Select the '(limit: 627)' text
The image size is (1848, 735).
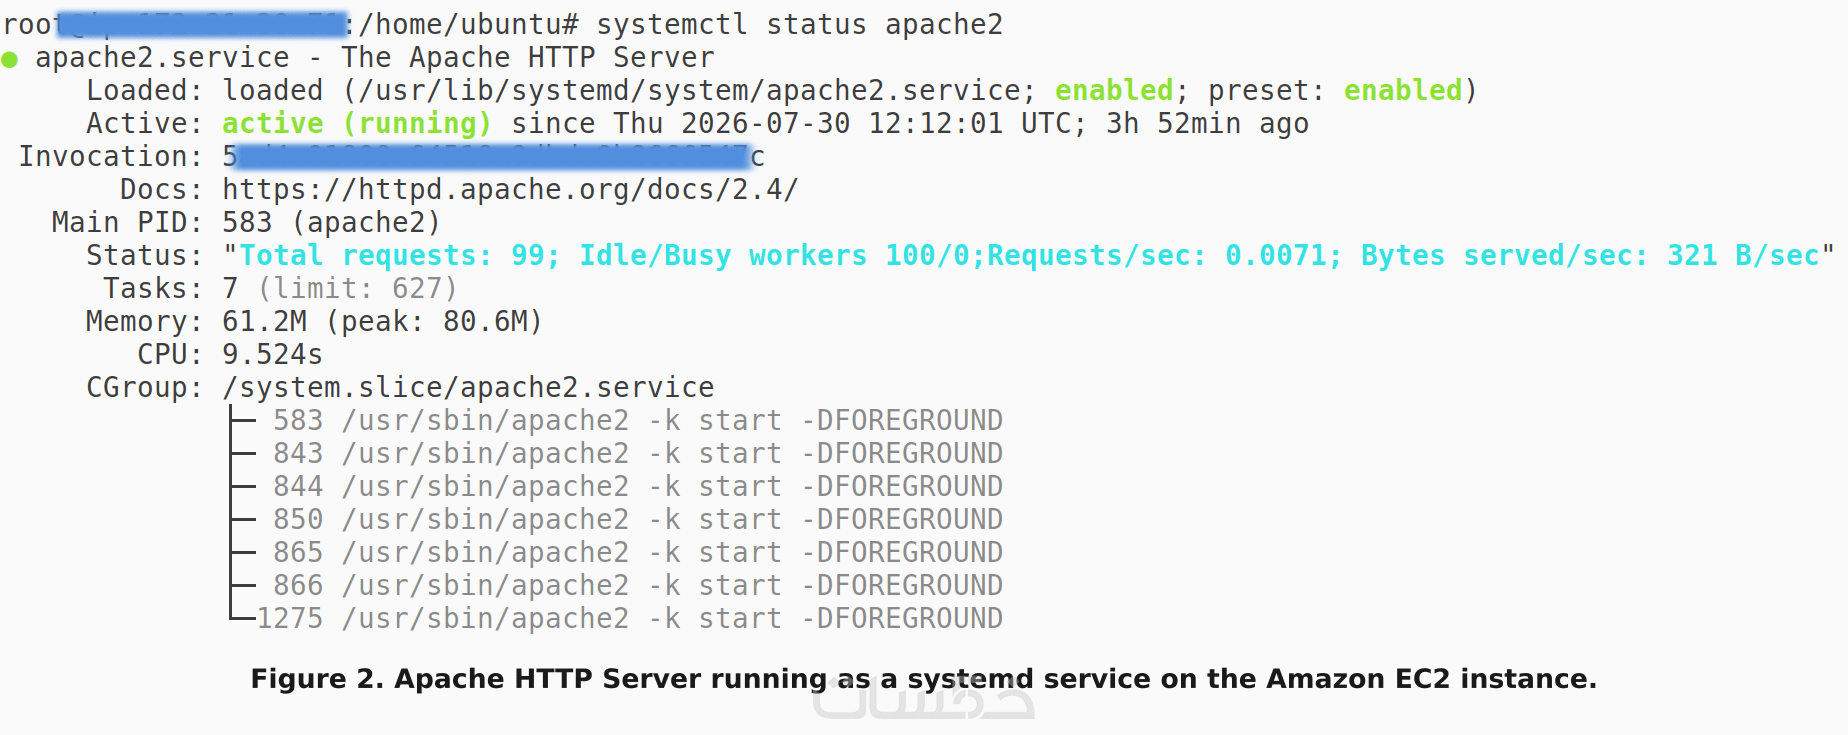(x=357, y=289)
